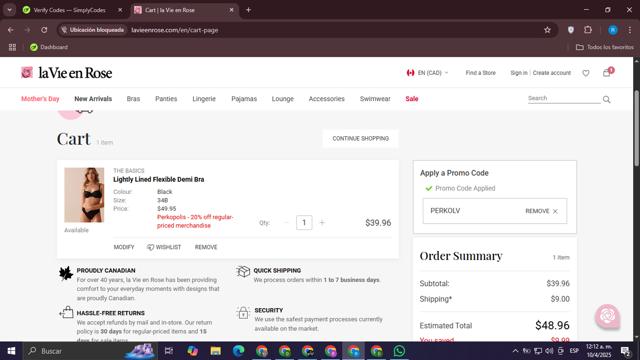Open Todos los favoritos bookmarks folder
The height and width of the screenshot is (360, 640).
click(604, 47)
